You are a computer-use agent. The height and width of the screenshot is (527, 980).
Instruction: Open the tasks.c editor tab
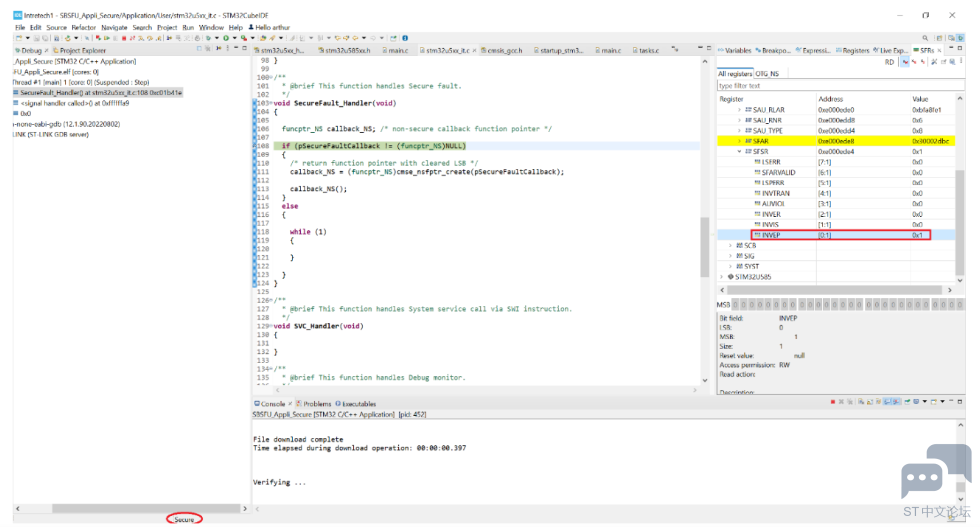point(646,51)
